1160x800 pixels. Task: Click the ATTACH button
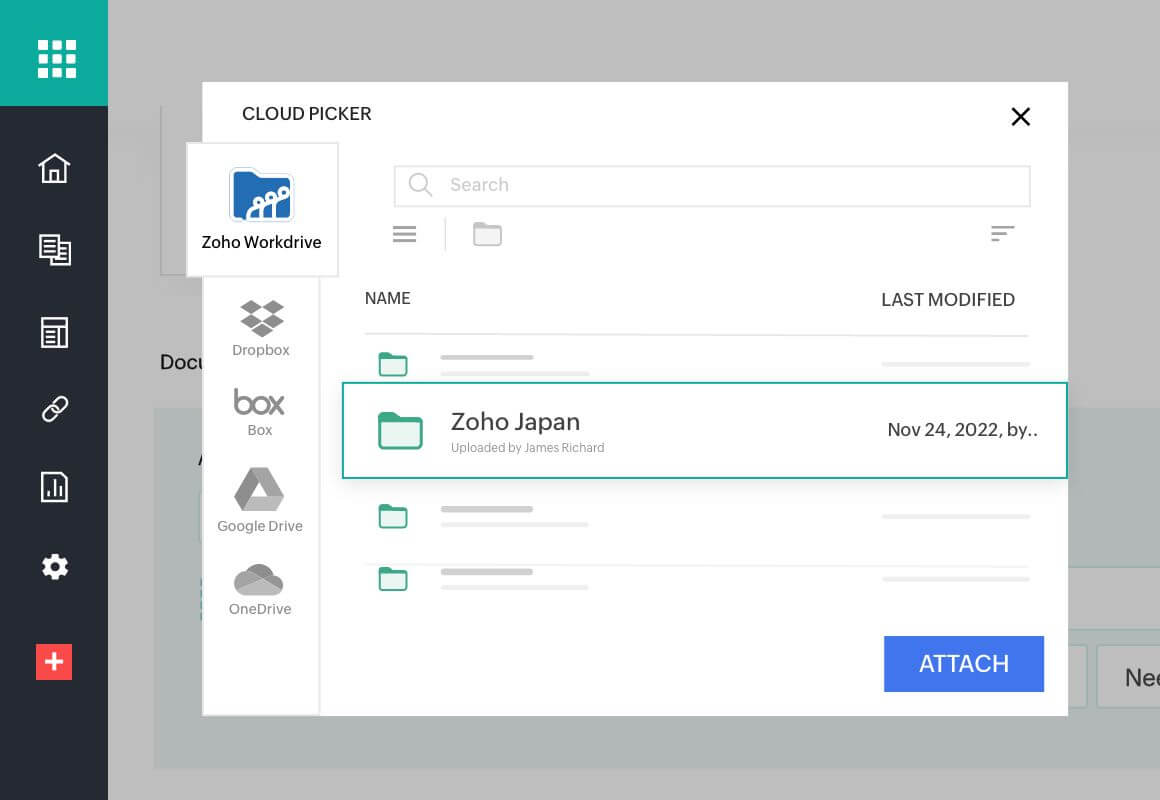pos(963,663)
